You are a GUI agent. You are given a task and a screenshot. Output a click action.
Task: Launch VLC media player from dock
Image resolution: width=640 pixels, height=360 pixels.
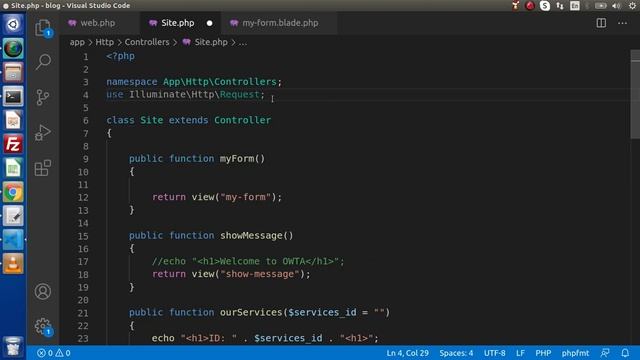tap(13, 264)
